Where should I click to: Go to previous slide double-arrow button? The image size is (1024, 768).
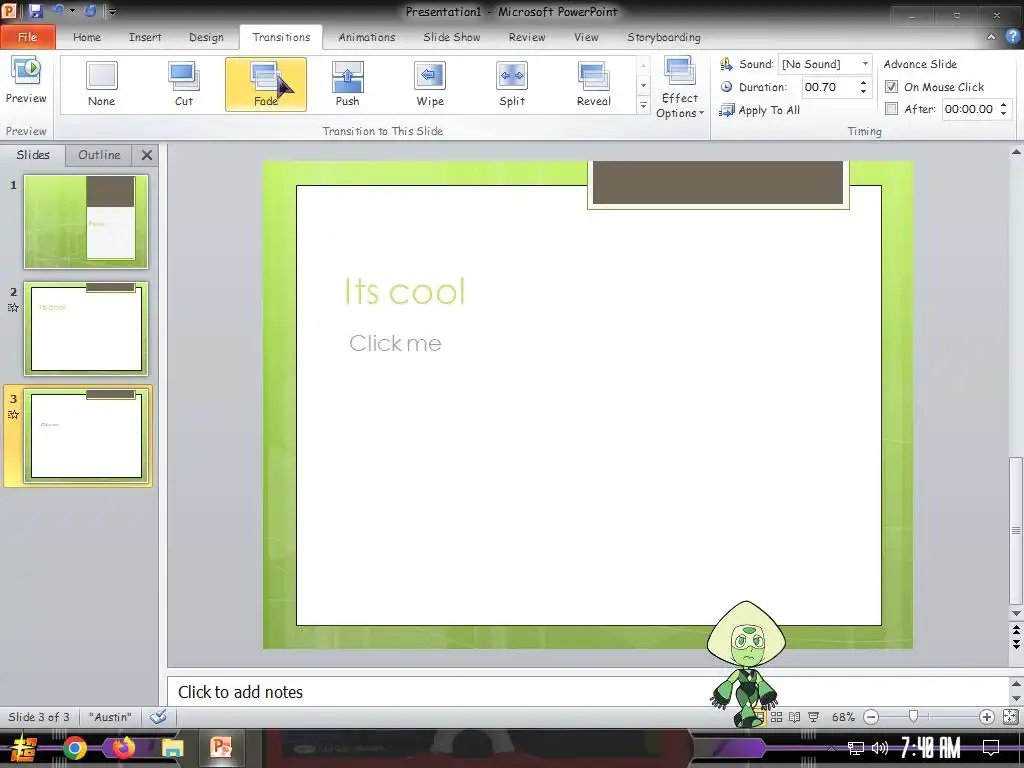[x=1016, y=630]
